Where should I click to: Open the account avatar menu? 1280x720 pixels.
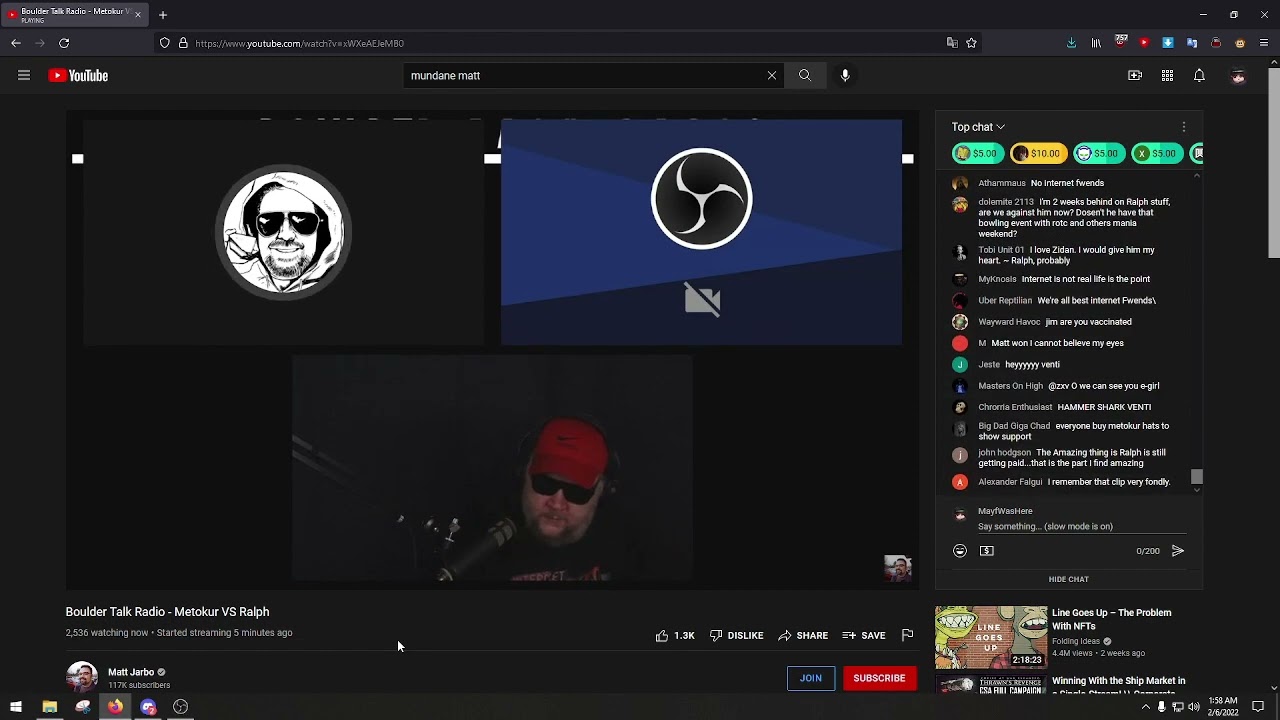point(1238,76)
